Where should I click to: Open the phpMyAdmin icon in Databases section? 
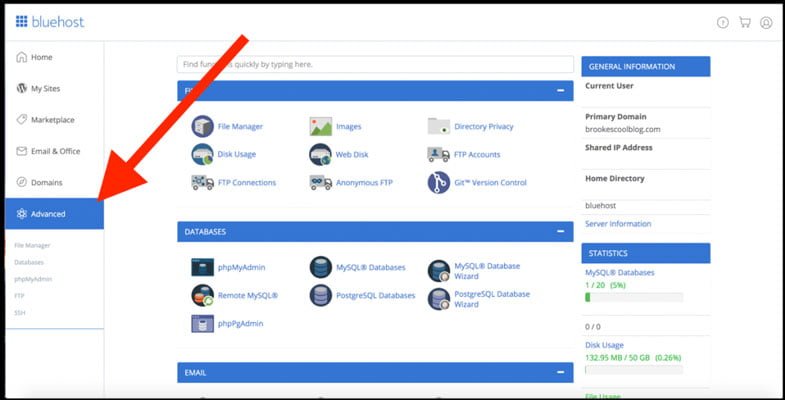coord(202,267)
